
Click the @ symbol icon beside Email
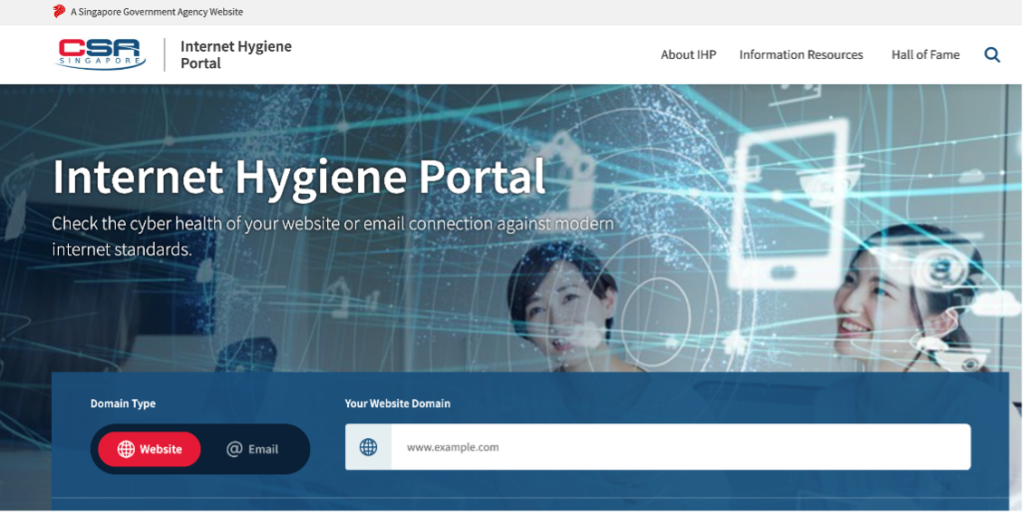click(234, 449)
